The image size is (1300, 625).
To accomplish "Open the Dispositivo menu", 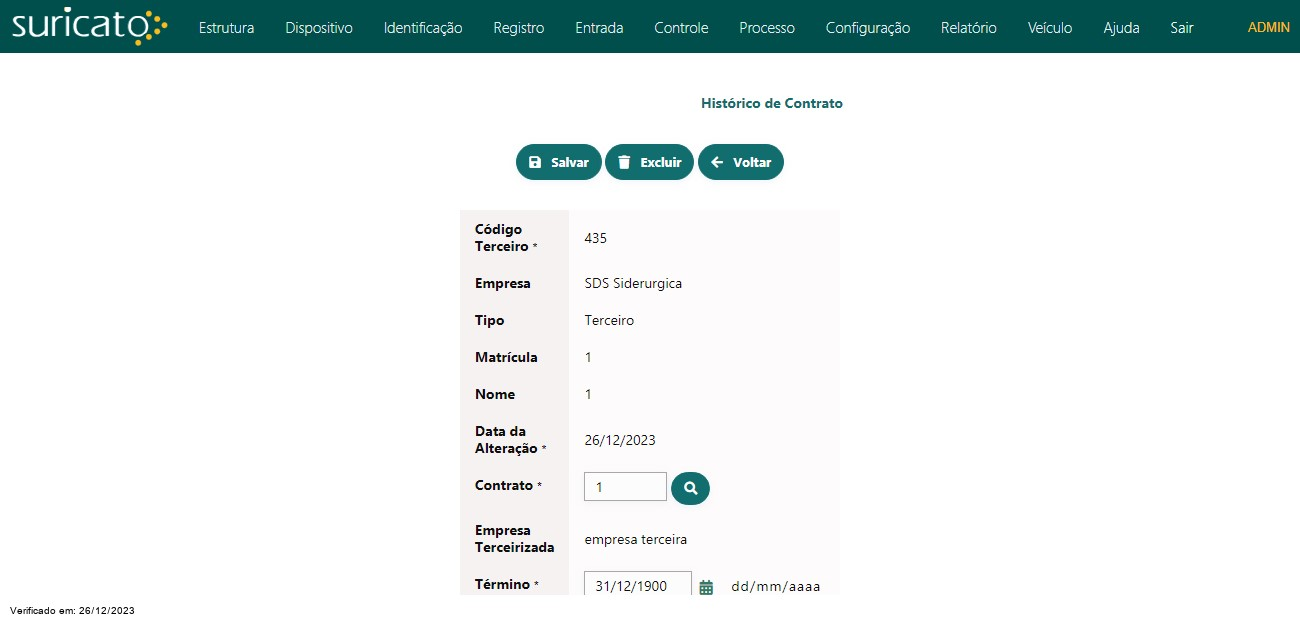I will [319, 28].
